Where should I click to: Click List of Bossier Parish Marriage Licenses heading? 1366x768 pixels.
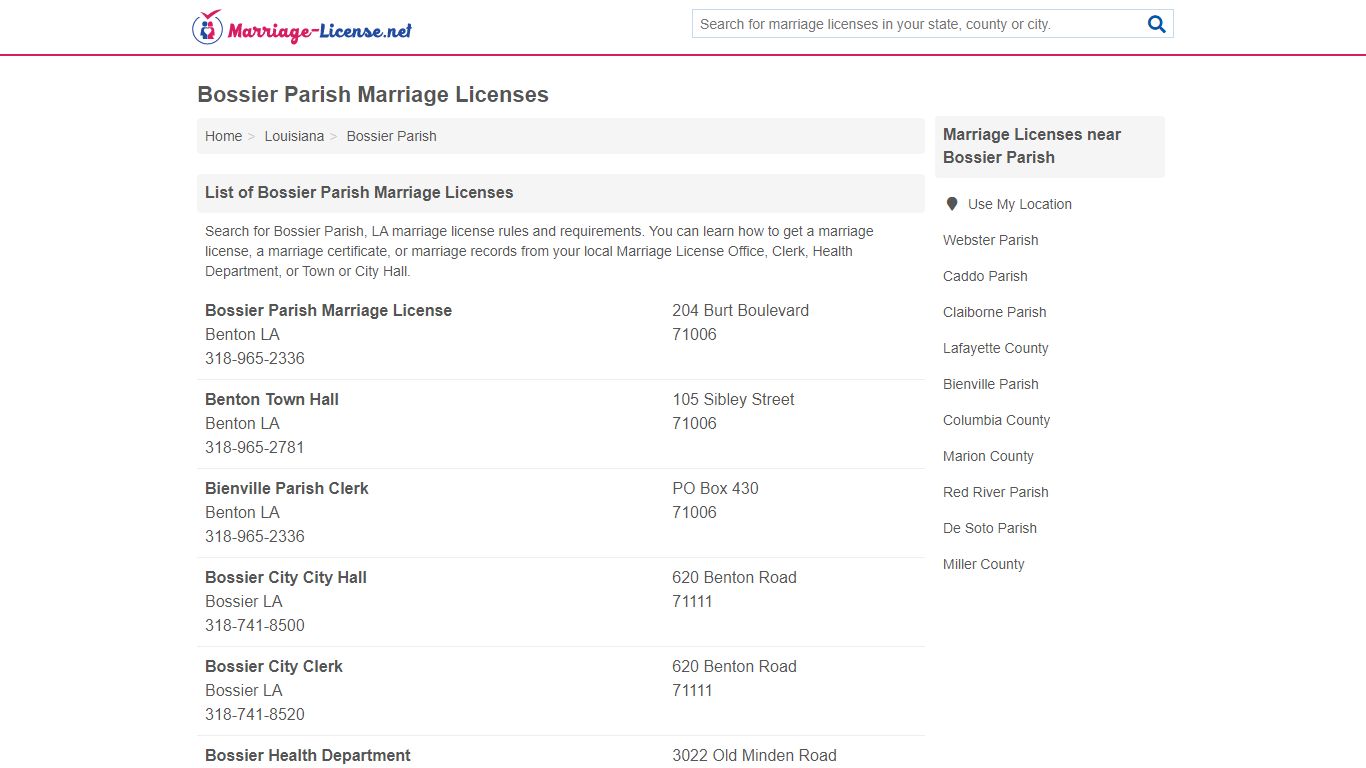click(359, 192)
